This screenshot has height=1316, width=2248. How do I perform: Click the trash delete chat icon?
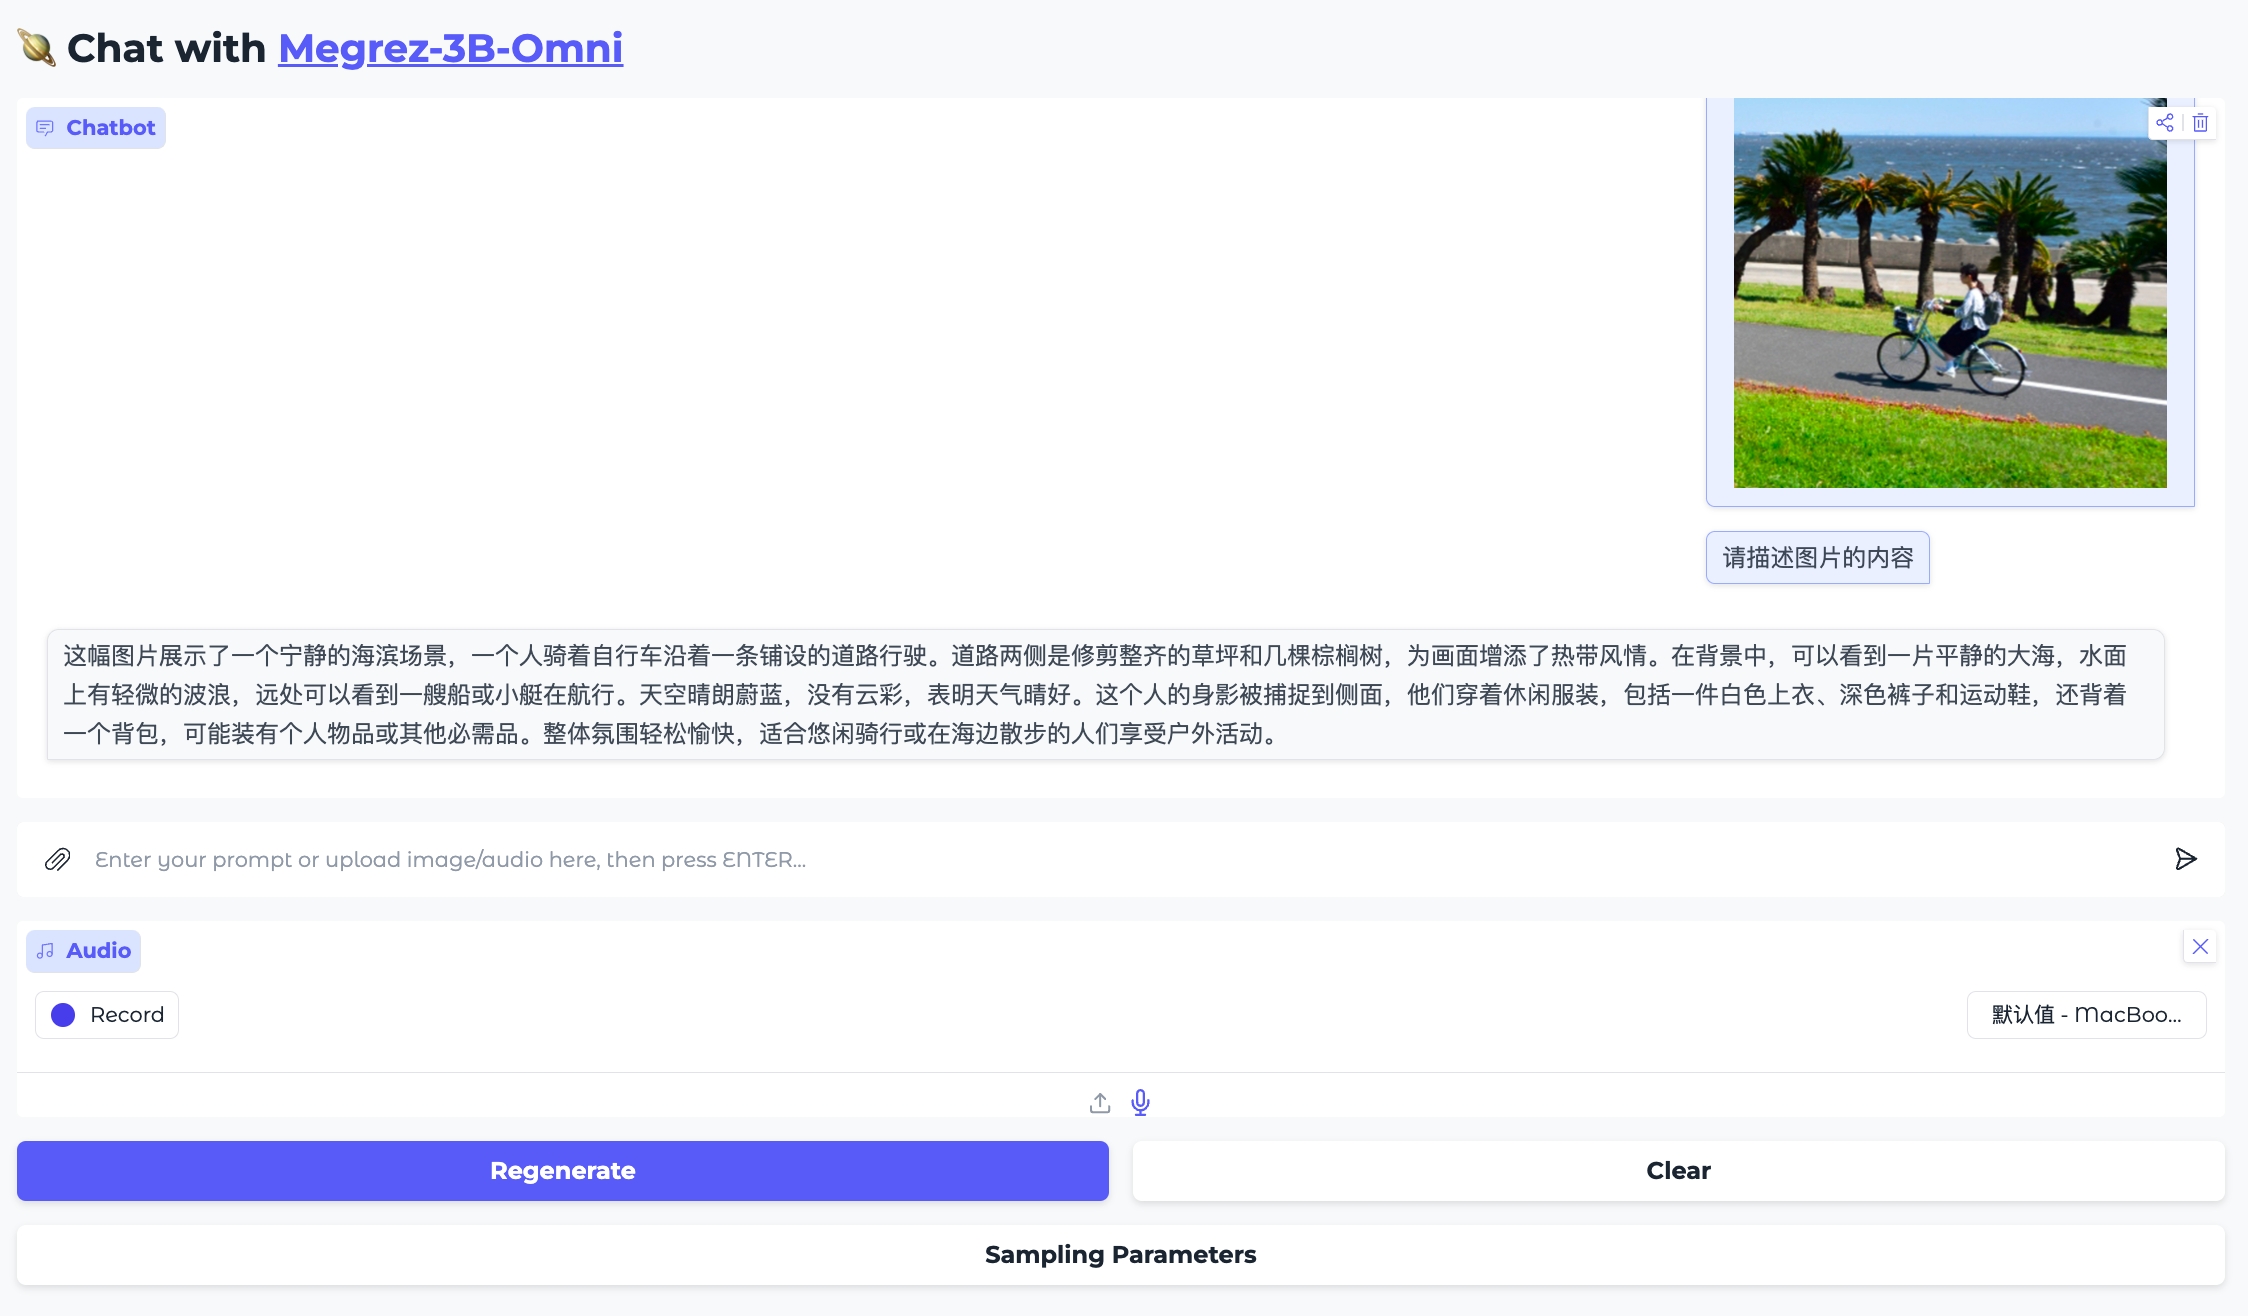[x=2200, y=123]
